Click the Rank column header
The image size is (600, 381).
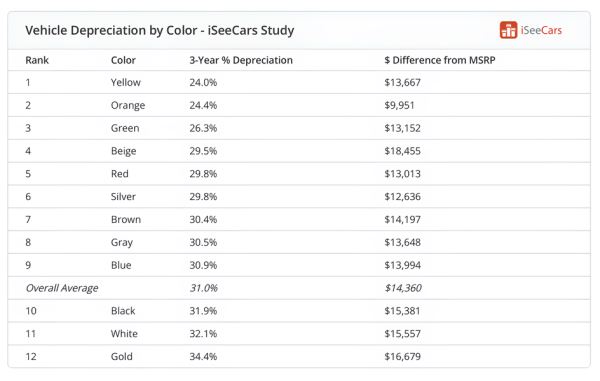[37, 60]
